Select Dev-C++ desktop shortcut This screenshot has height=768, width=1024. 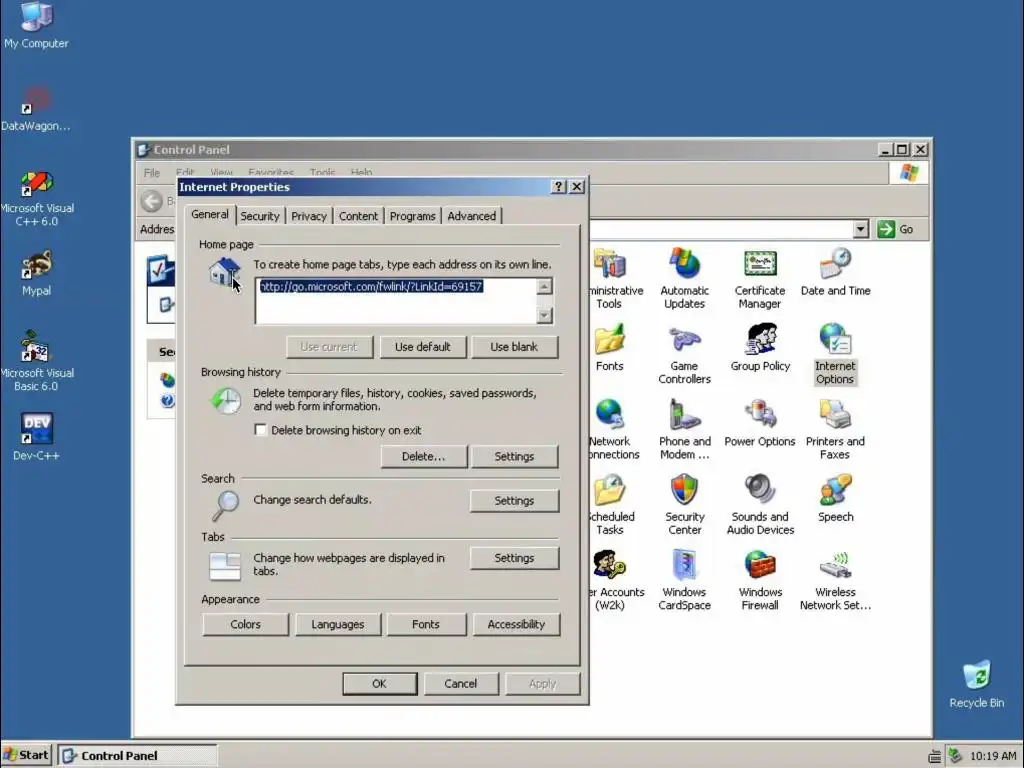click(36, 437)
